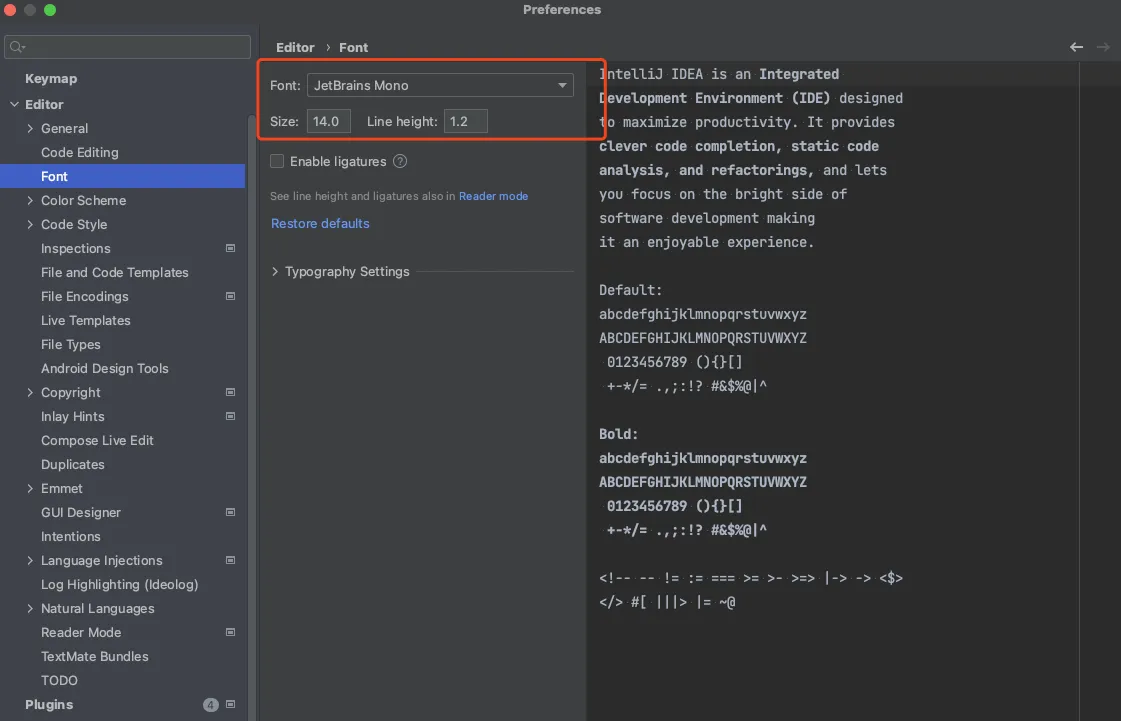Viewport: 1121px width, 721px height.
Task: Open the Font dropdown showing JetBrains Mono
Action: [x=440, y=85]
